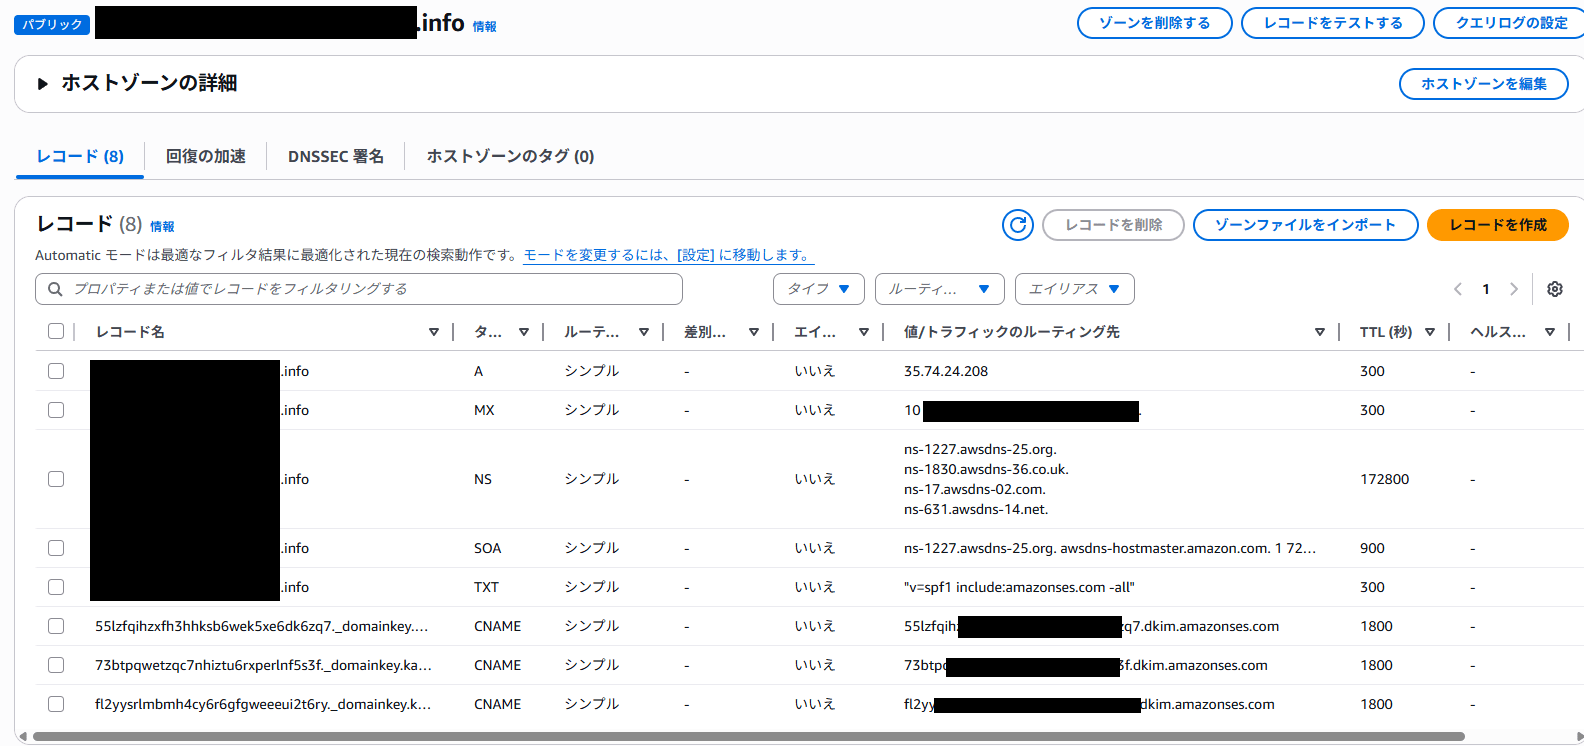This screenshot has height=746, width=1584.
Task: Select the checkbox for the MX record
Action: point(56,410)
